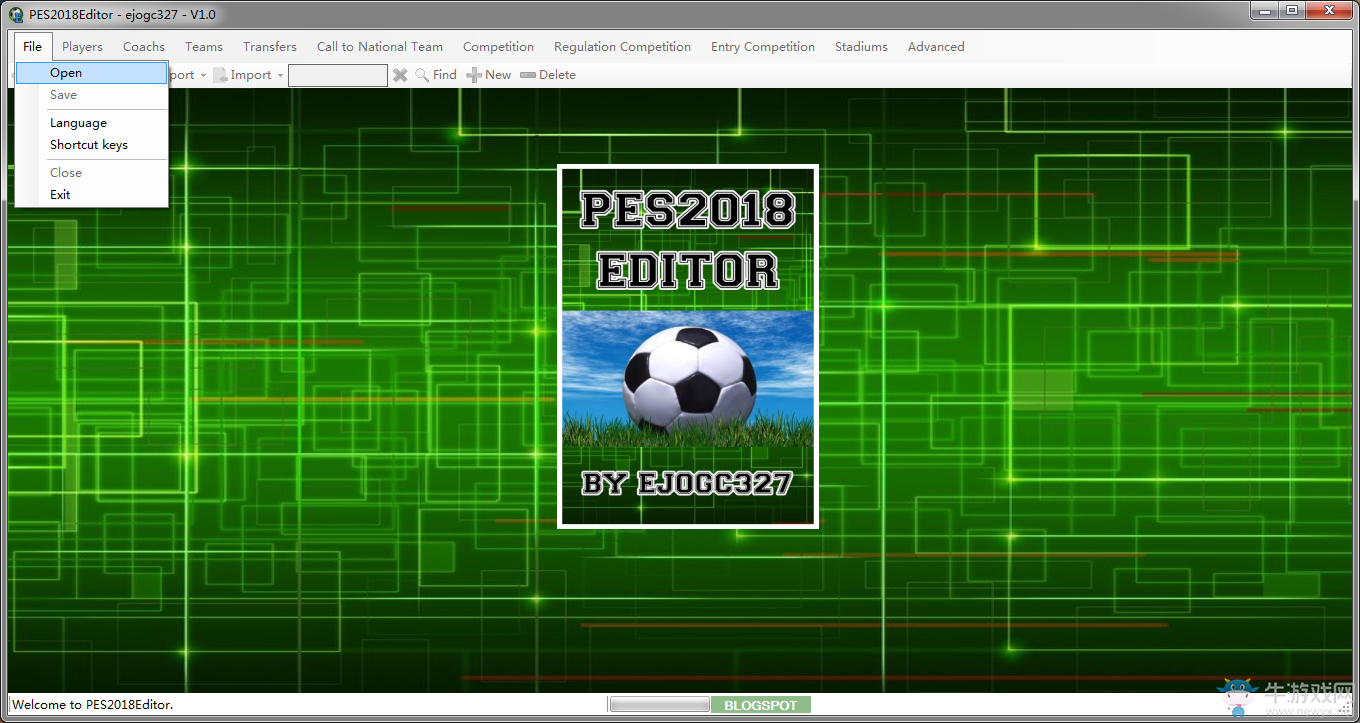Expand the Export dropdown arrow
The height and width of the screenshot is (723, 1360).
coord(203,75)
